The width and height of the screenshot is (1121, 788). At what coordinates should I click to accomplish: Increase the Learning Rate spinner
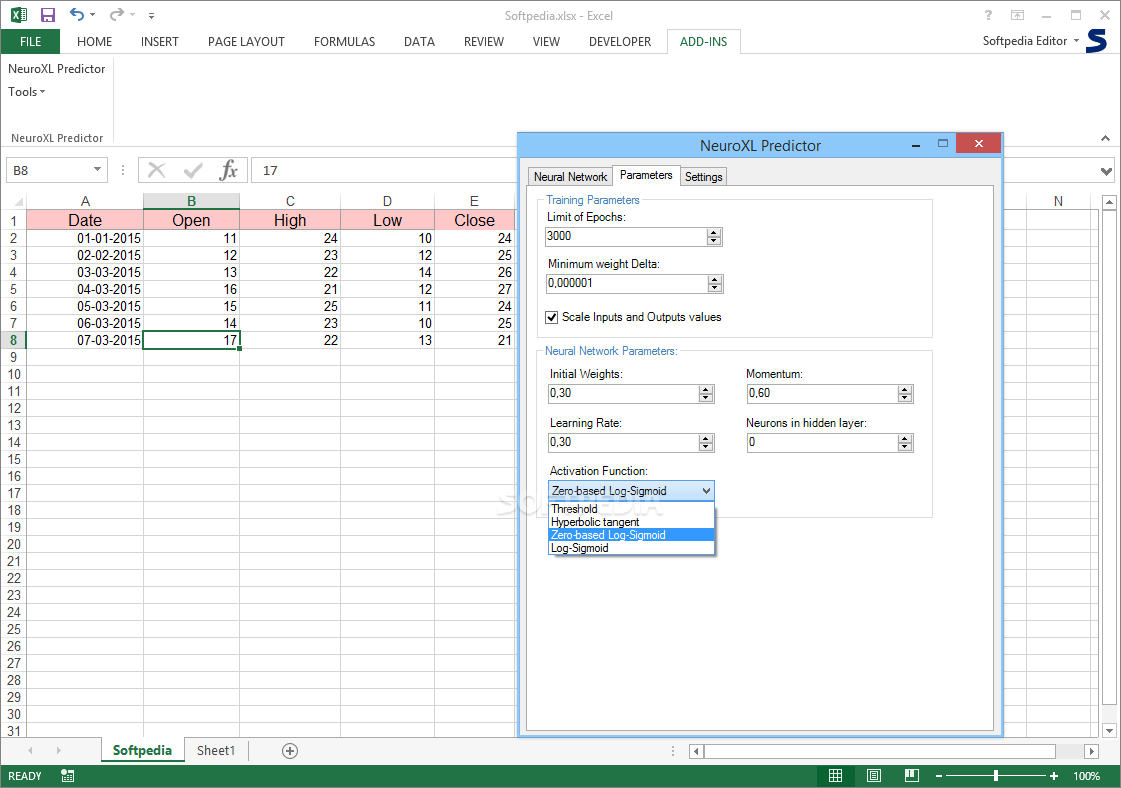point(706,438)
